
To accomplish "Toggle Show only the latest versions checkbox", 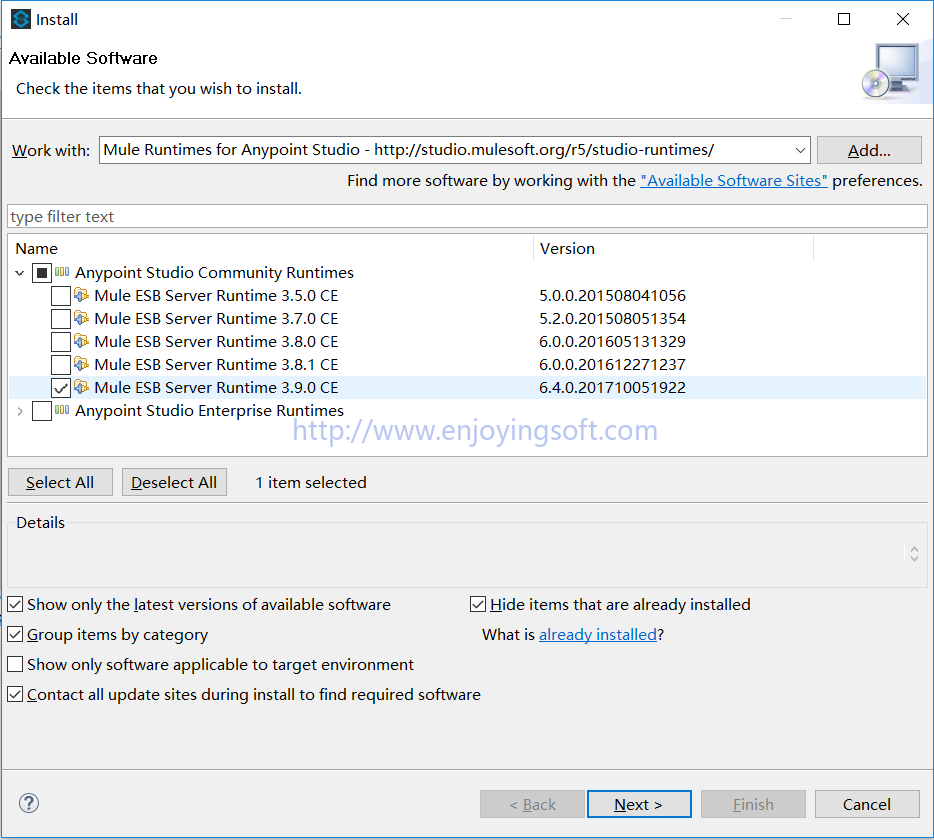I will [15, 604].
